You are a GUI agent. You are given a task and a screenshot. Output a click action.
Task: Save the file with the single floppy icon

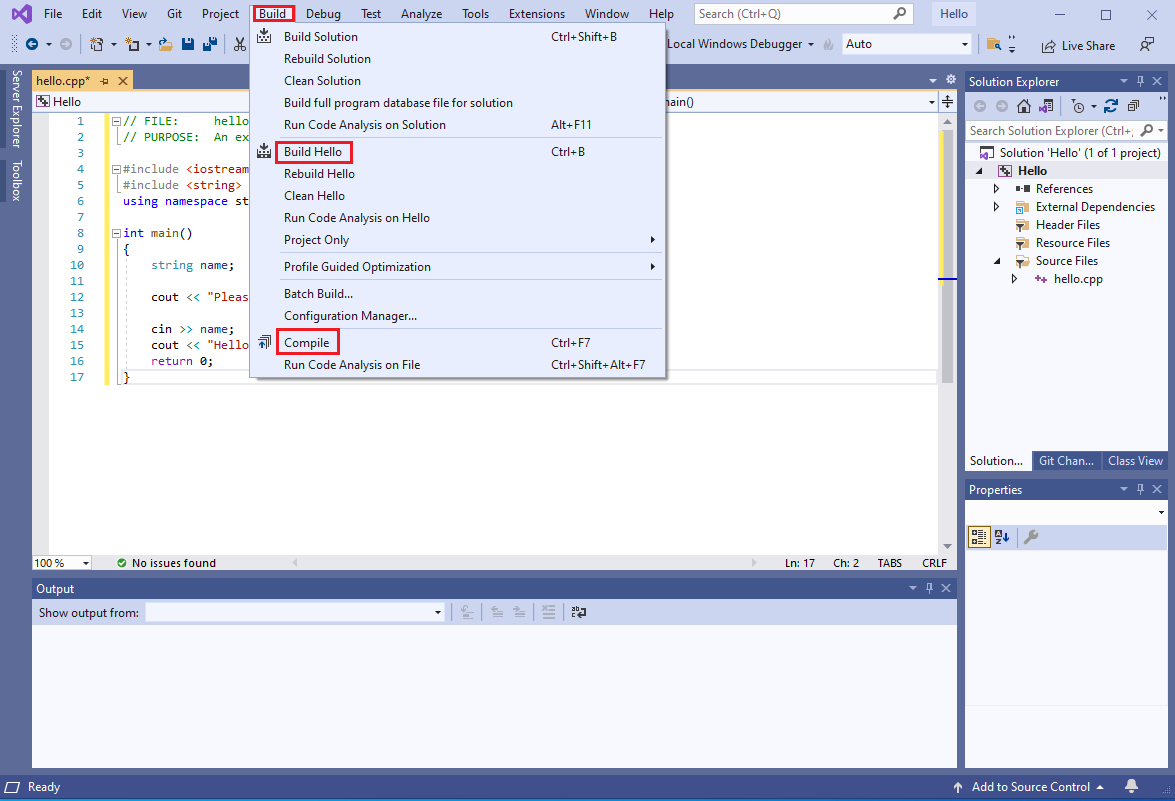[188, 44]
